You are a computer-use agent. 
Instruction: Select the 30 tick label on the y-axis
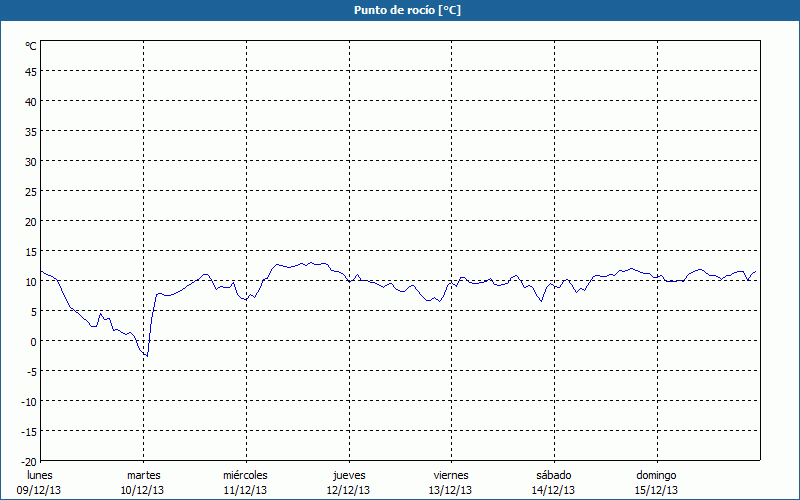30,161
